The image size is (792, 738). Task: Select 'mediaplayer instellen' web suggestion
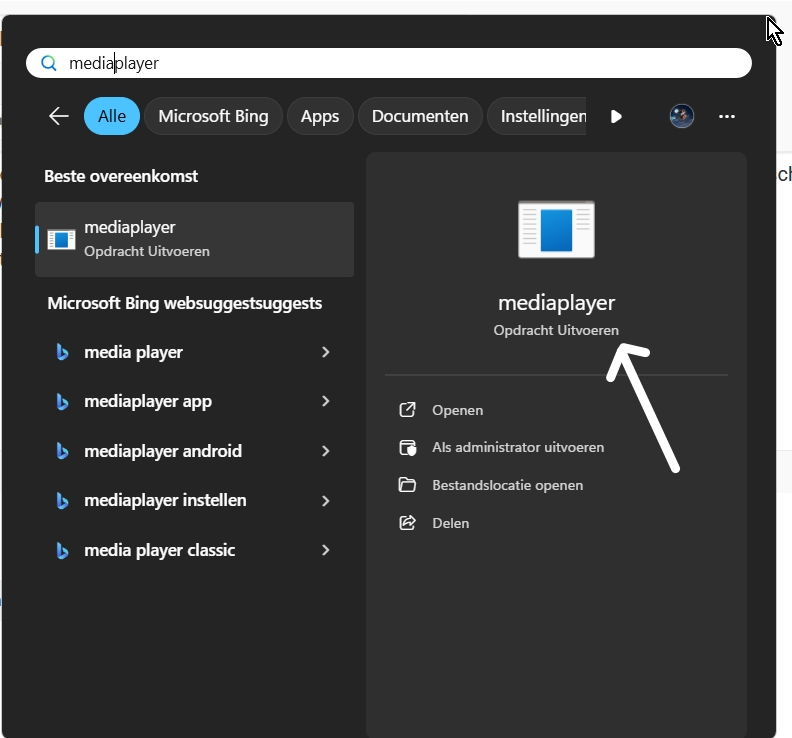click(165, 500)
